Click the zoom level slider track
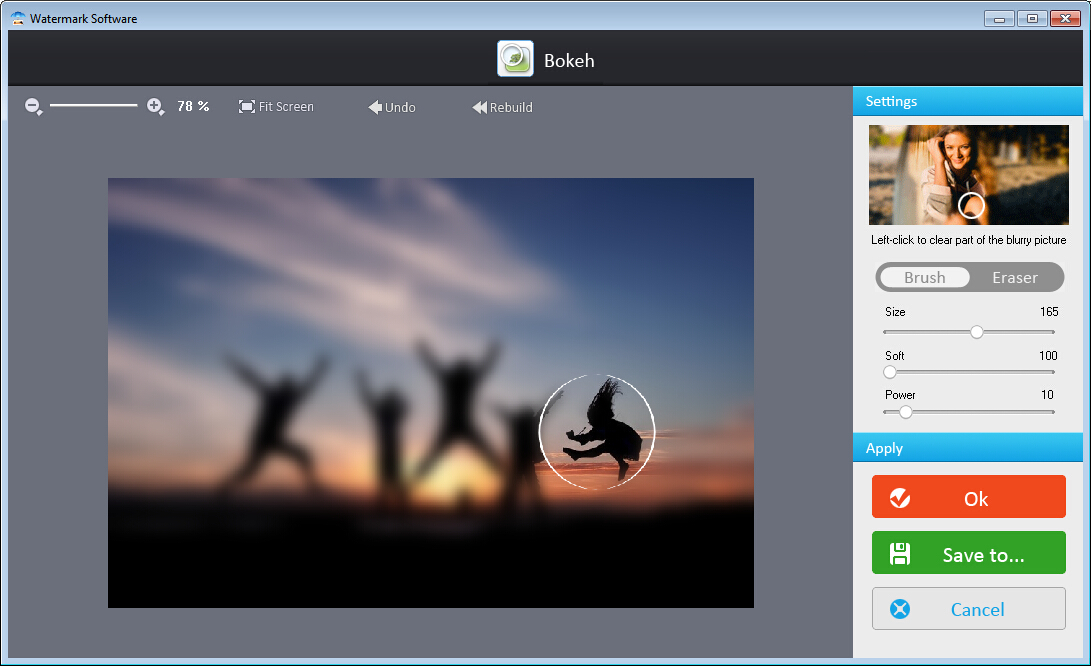This screenshot has width=1091, height=666. (94, 106)
